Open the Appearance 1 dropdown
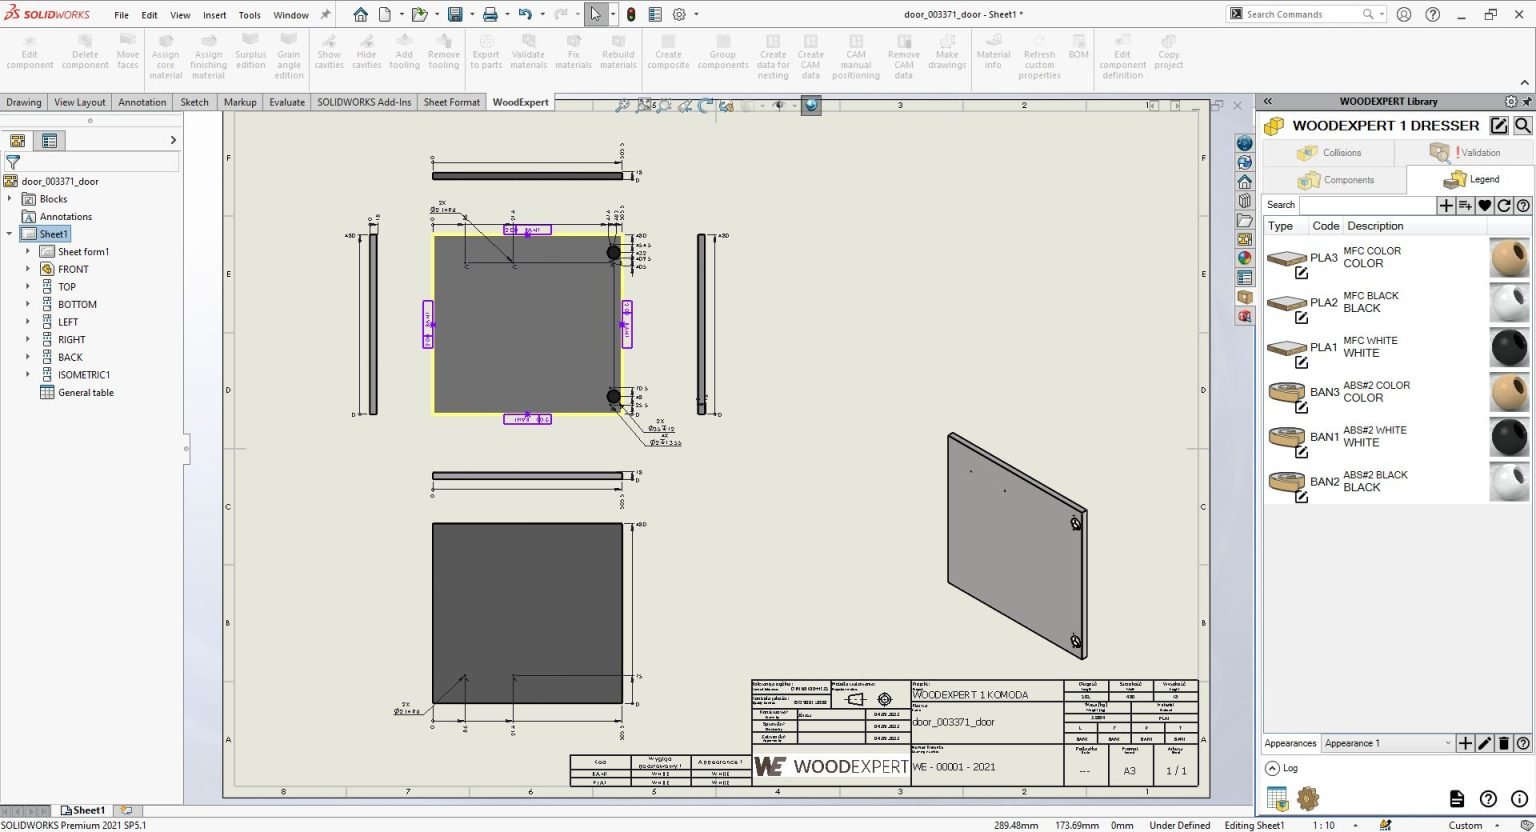 pos(1447,743)
